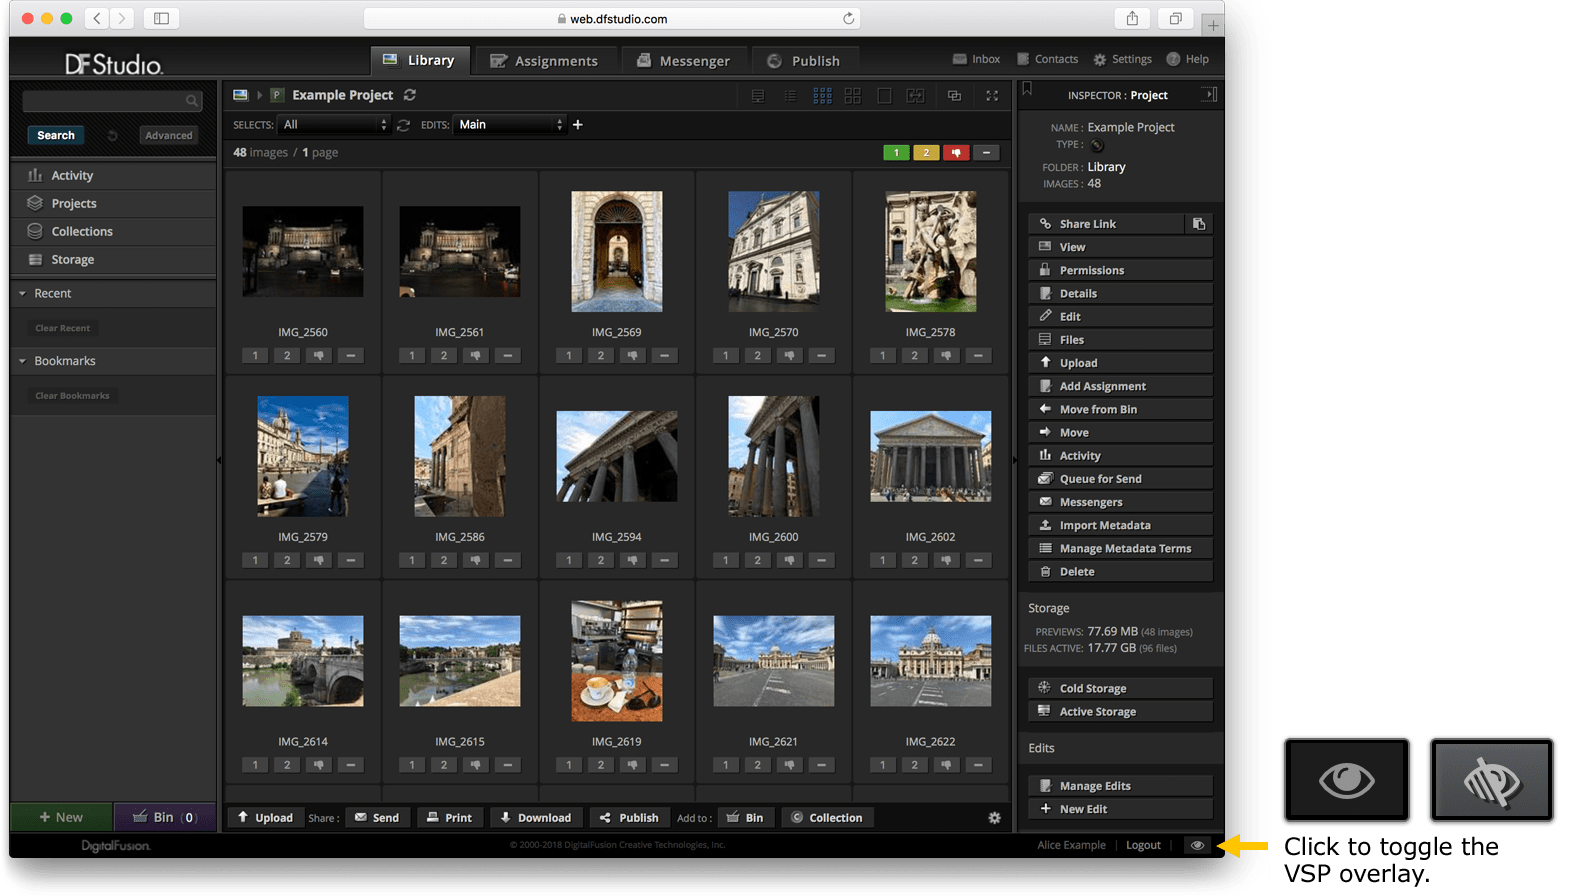Switch to Library tab
Screen dimensions: 1580x896
coord(418,60)
